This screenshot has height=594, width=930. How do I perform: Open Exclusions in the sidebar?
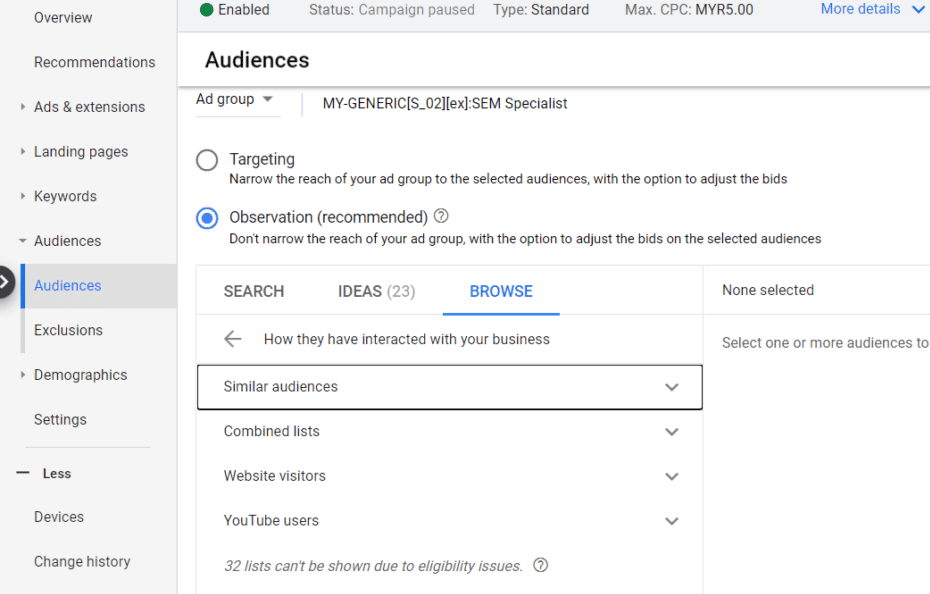(68, 330)
